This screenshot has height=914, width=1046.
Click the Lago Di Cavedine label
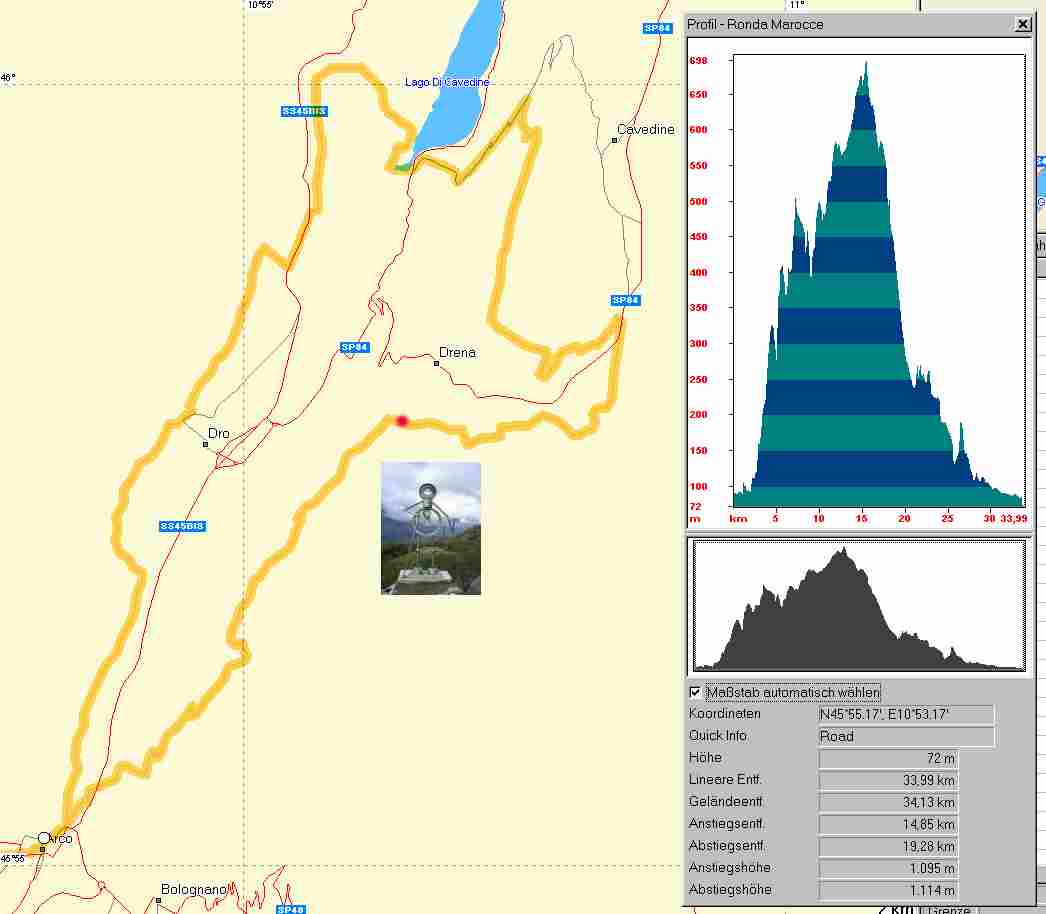pyautogui.click(x=447, y=82)
